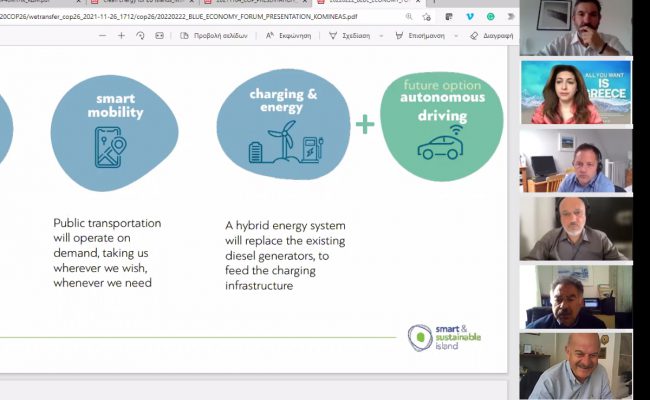
Task: Click the map phone icon under smart mobility
Action: (x=110, y=147)
